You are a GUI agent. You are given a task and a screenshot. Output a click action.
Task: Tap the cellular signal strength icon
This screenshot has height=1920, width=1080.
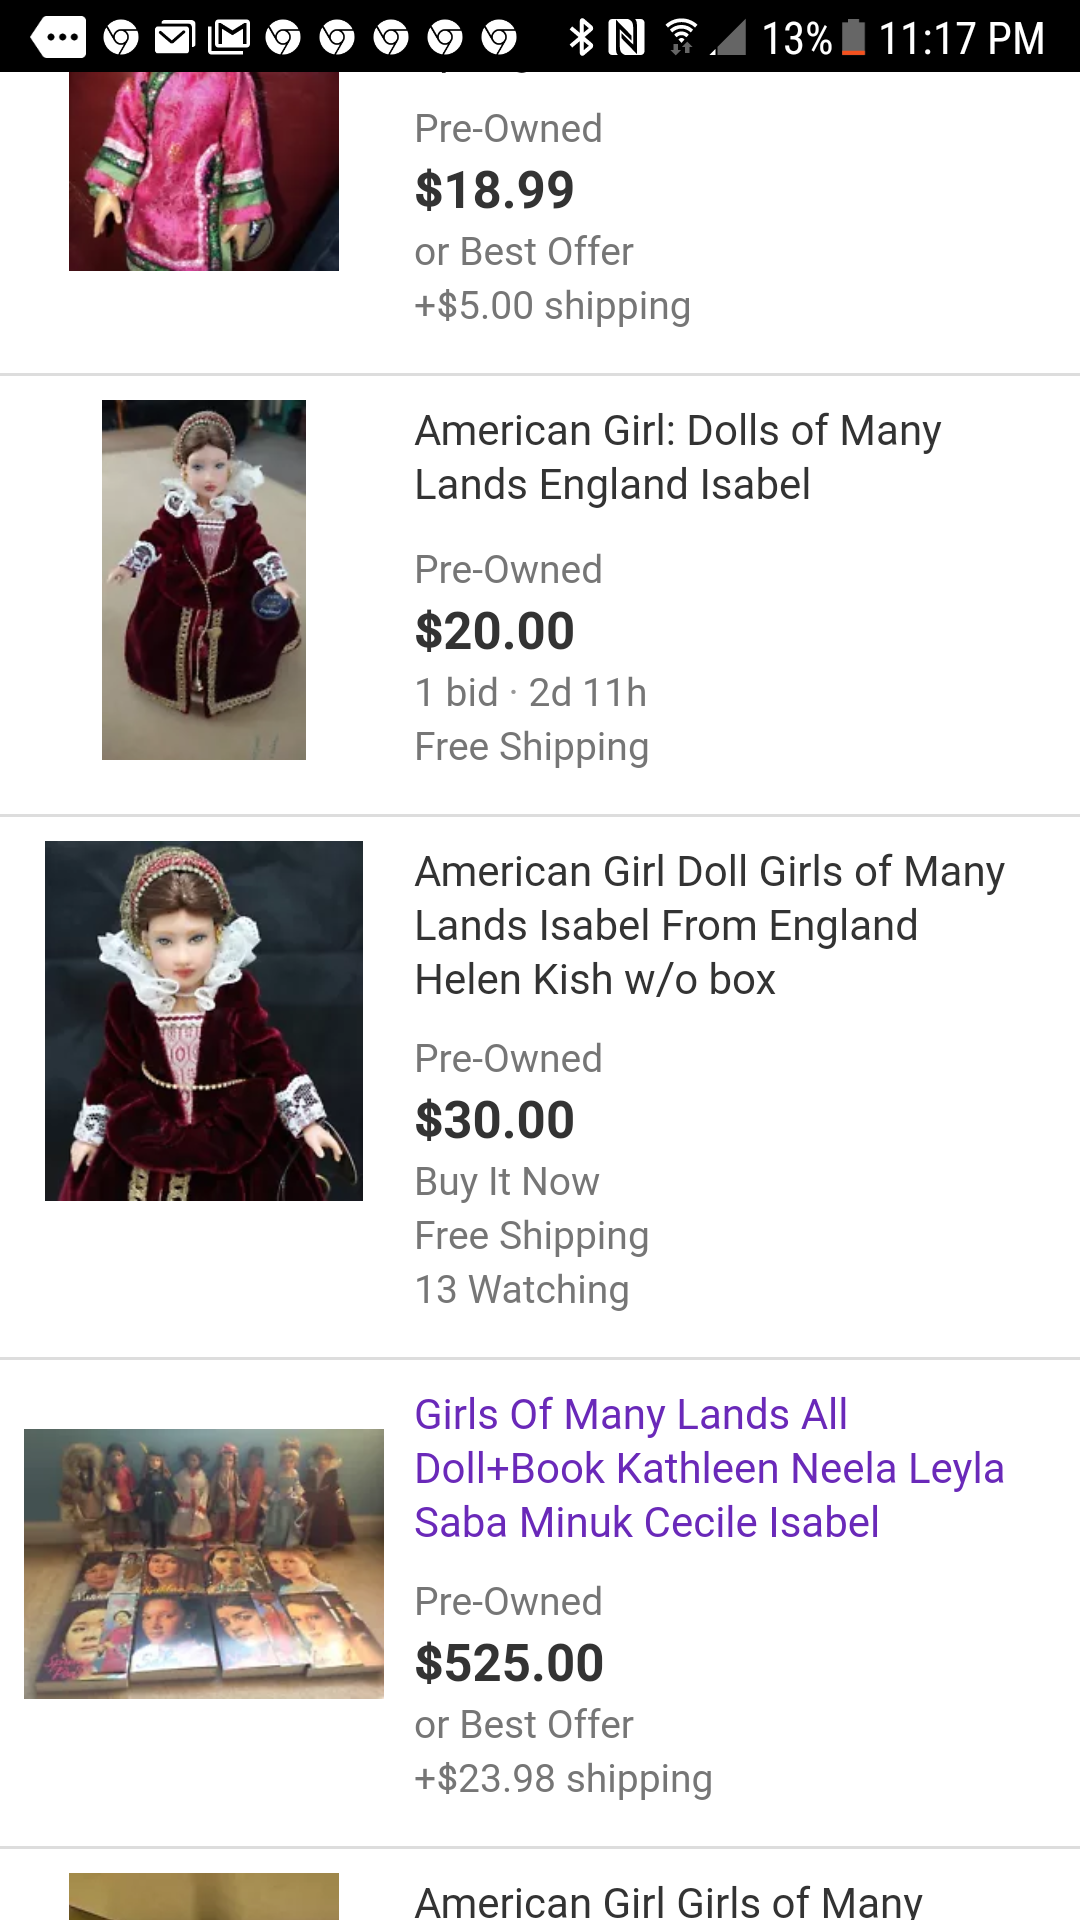729,38
